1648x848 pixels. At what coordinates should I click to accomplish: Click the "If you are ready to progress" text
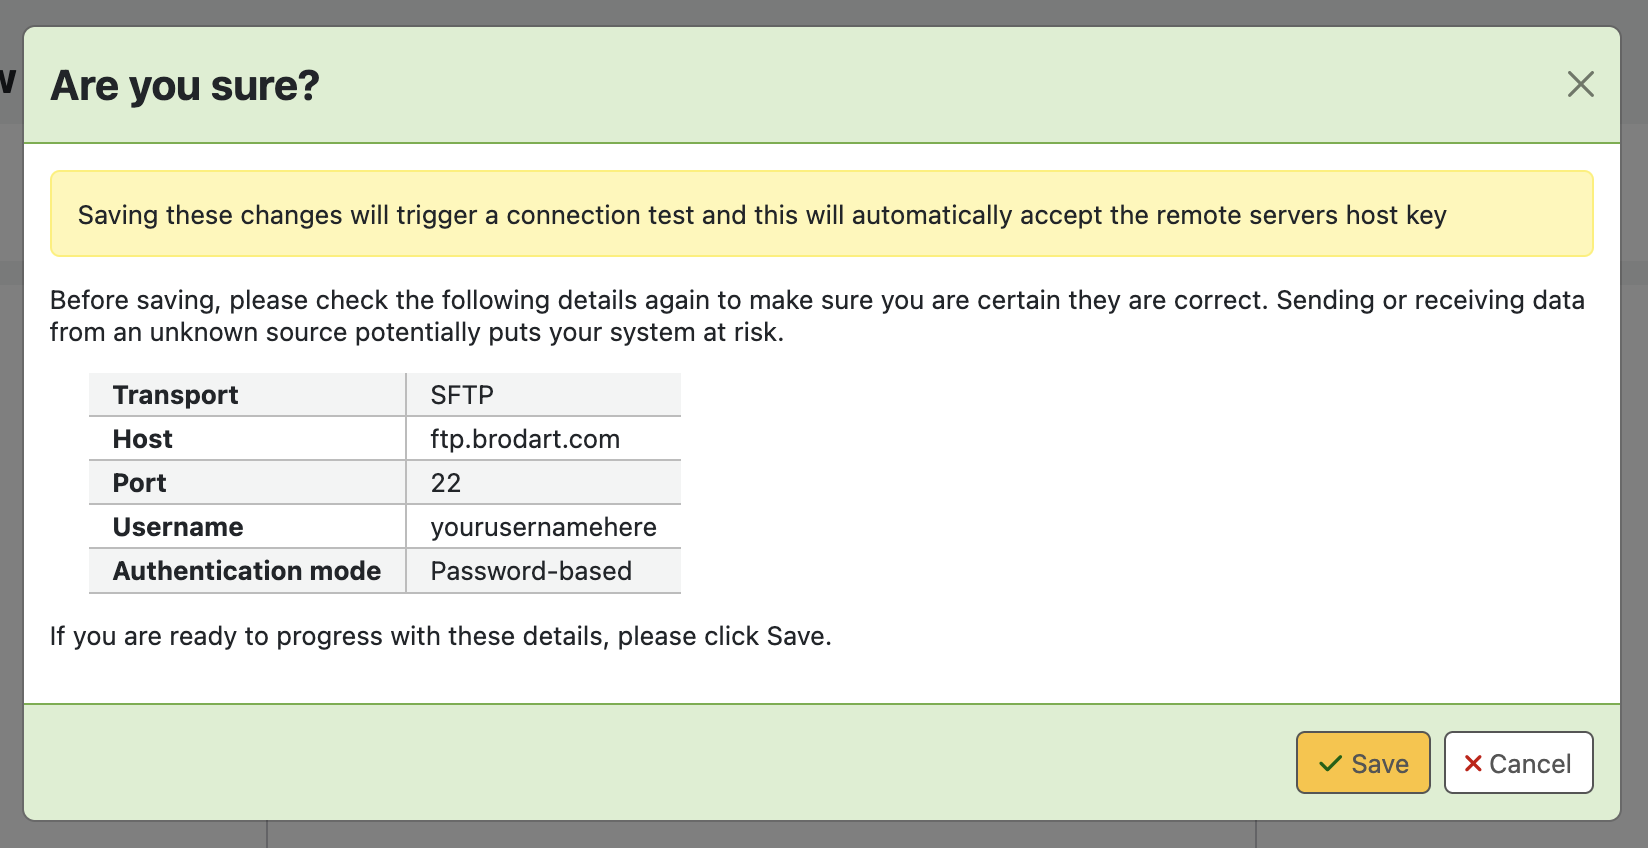click(x=440, y=636)
